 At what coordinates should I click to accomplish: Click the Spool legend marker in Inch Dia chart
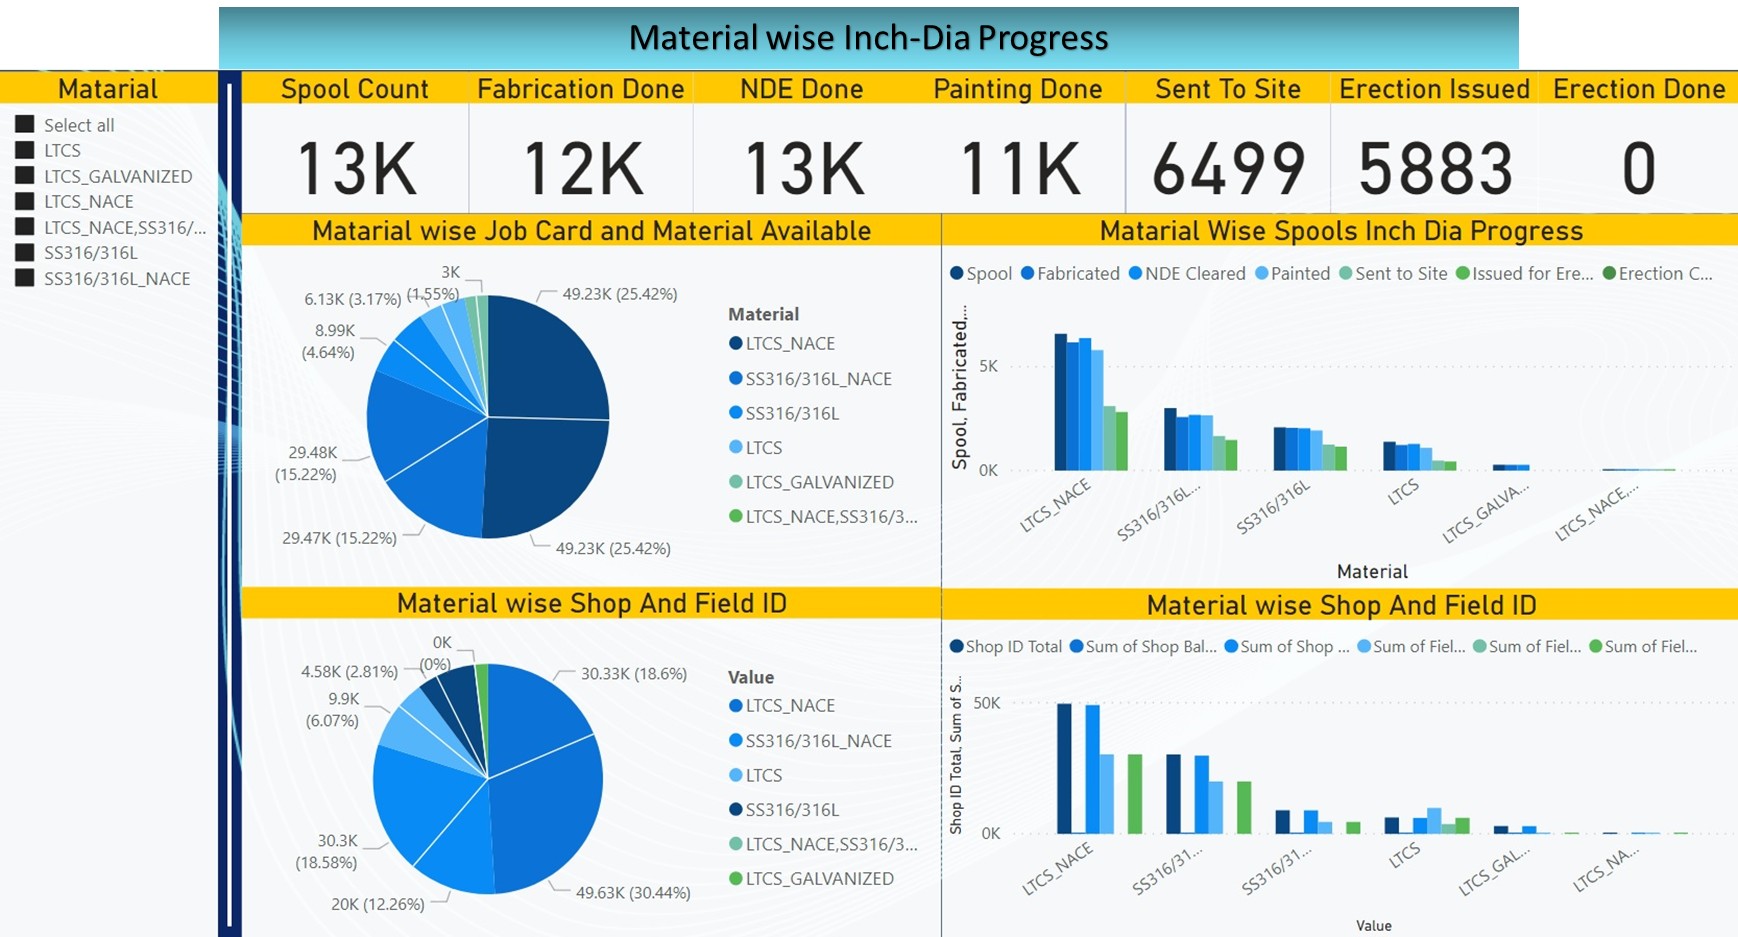point(957,273)
